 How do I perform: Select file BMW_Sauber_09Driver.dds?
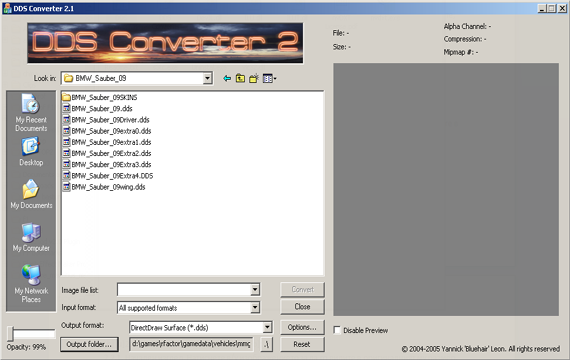tap(106, 120)
